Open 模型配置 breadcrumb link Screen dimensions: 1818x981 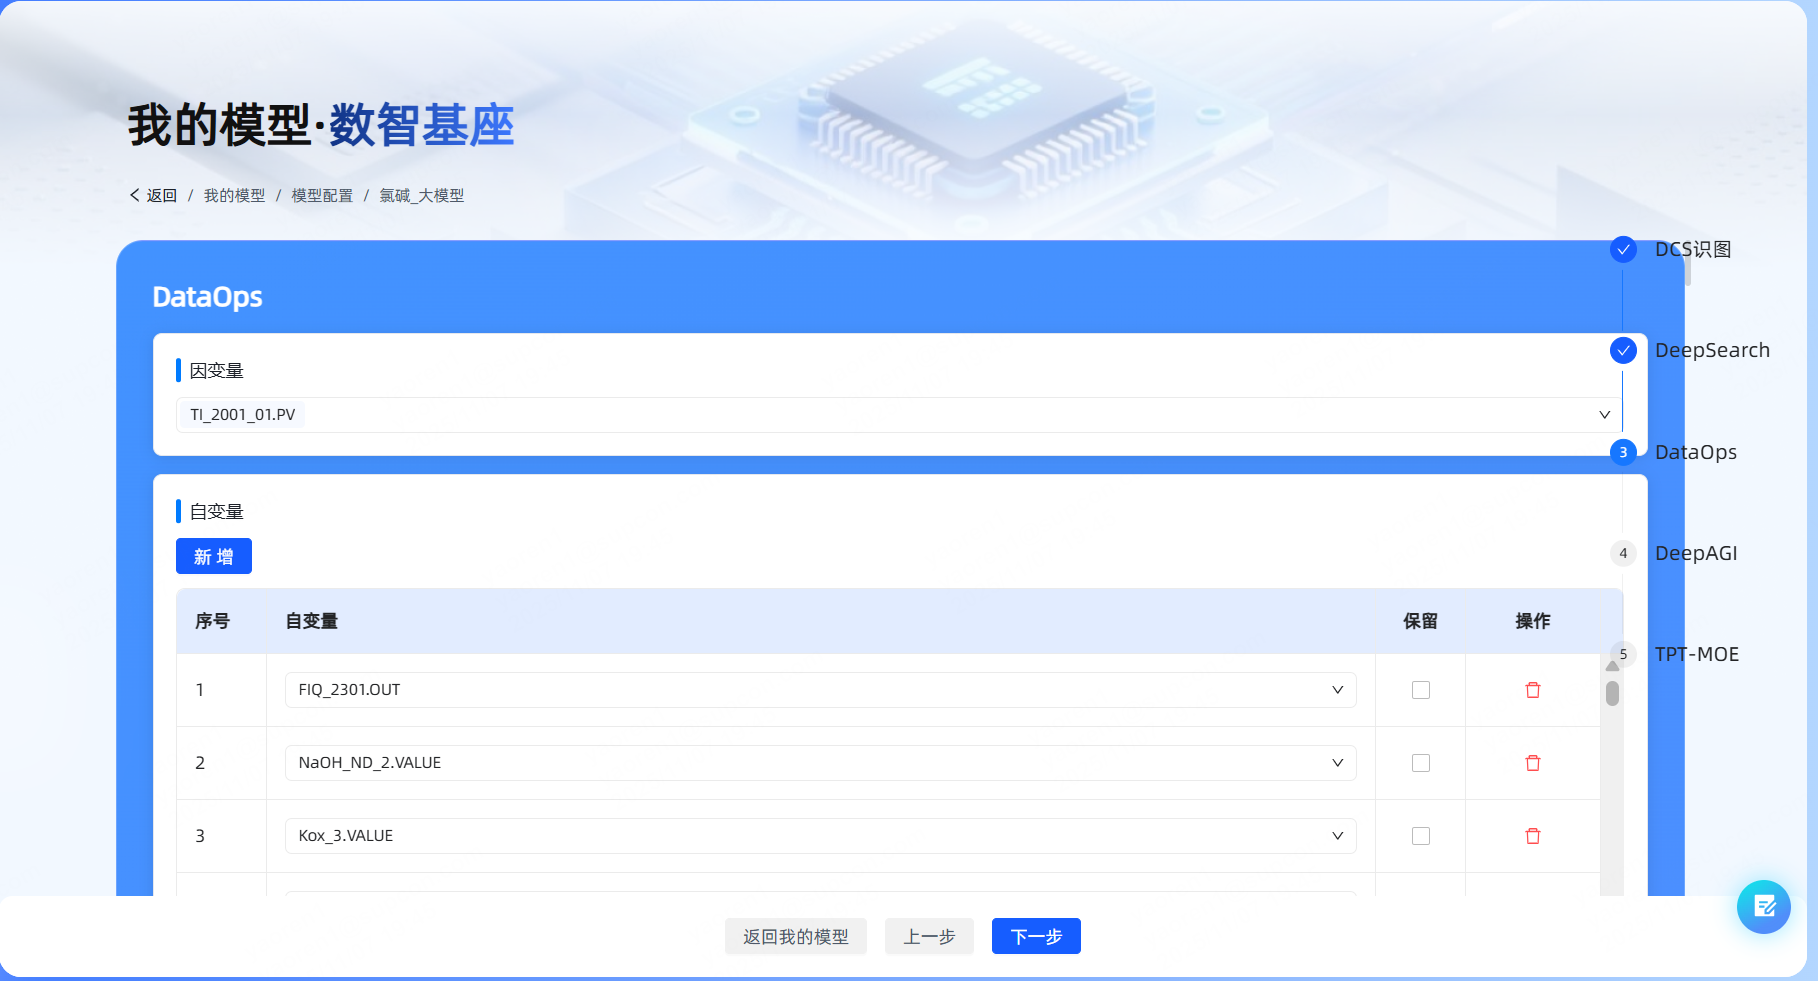click(x=322, y=196)
